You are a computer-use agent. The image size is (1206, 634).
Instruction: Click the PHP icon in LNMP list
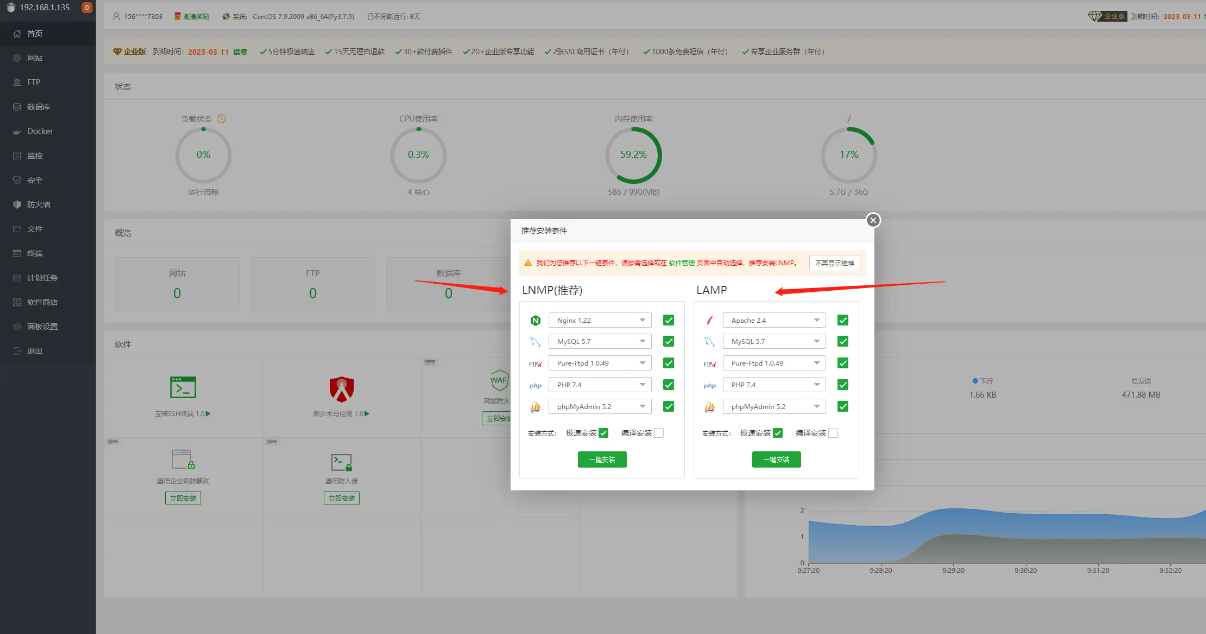535,385
